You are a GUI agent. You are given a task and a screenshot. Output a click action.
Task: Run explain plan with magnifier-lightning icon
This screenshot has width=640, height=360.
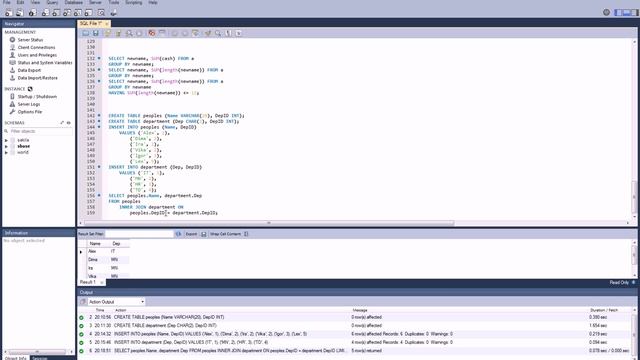click(129, 33)
